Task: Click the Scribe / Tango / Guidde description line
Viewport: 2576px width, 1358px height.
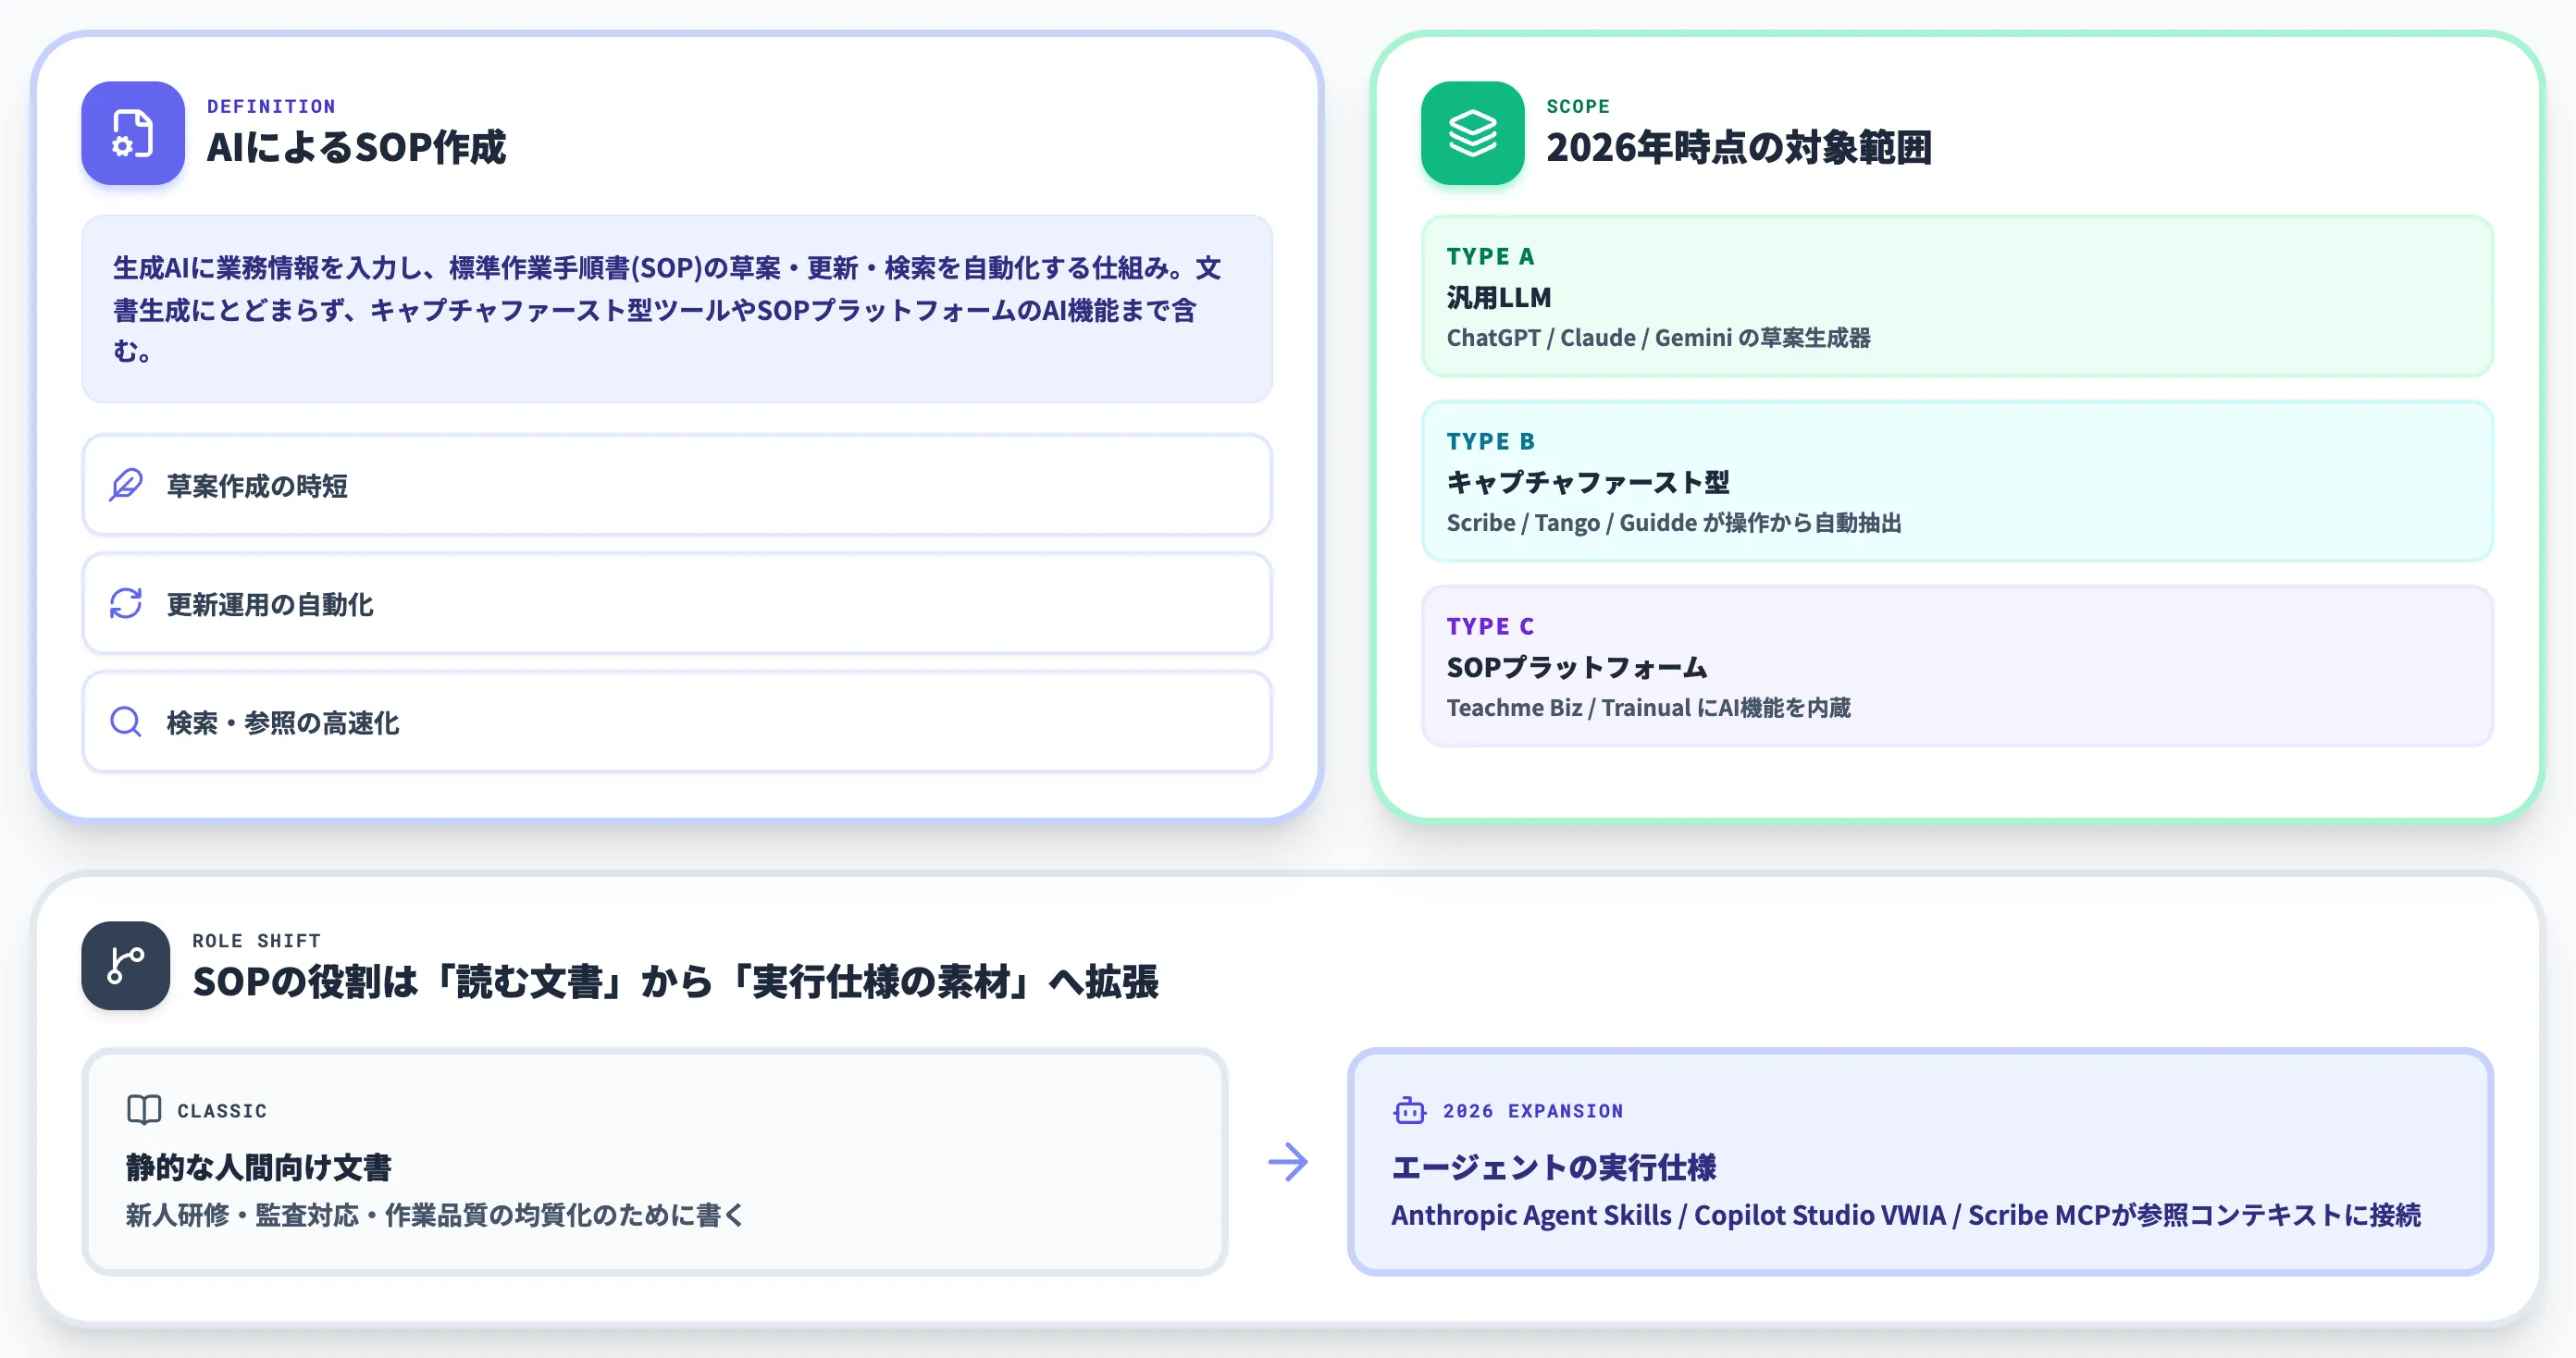Action: pos(1674,523)
